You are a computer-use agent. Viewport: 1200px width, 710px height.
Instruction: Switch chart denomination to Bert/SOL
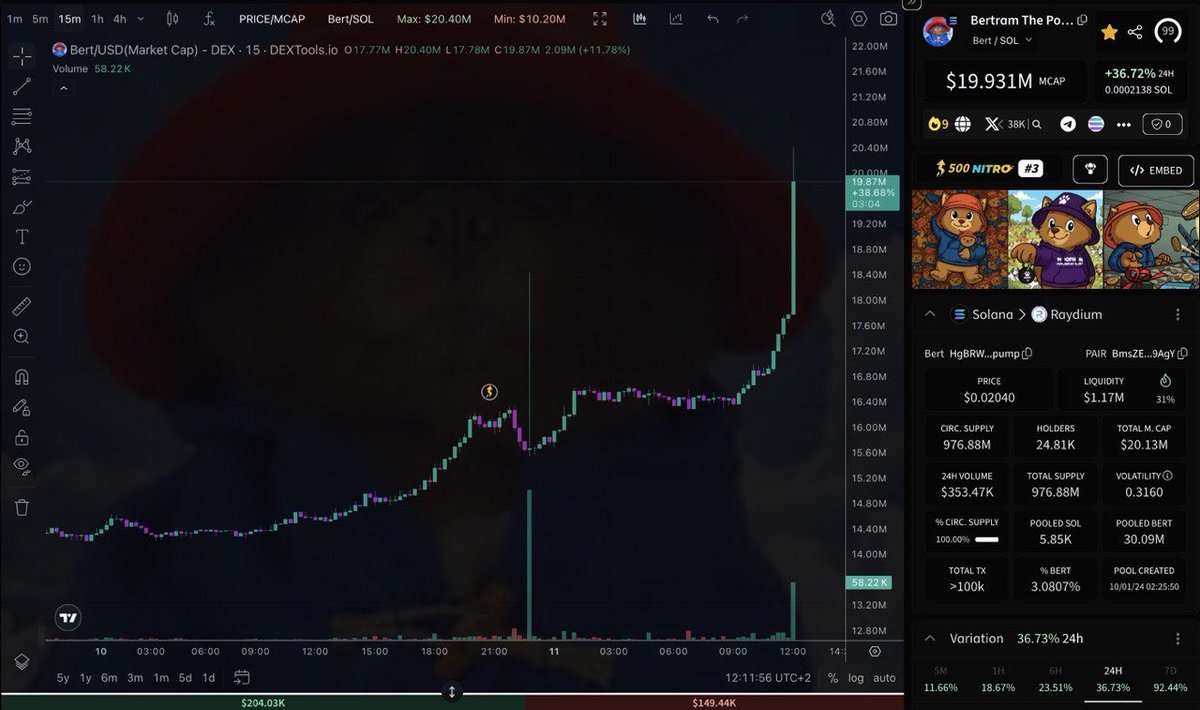(350, 18)
